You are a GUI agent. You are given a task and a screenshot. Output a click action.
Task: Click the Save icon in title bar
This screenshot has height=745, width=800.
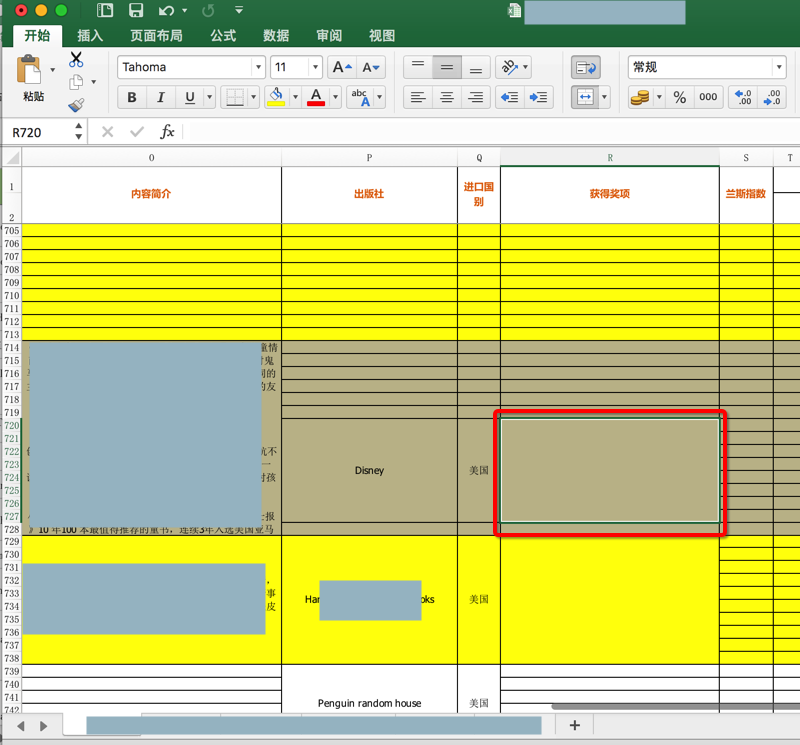click(x=135, y=11)
